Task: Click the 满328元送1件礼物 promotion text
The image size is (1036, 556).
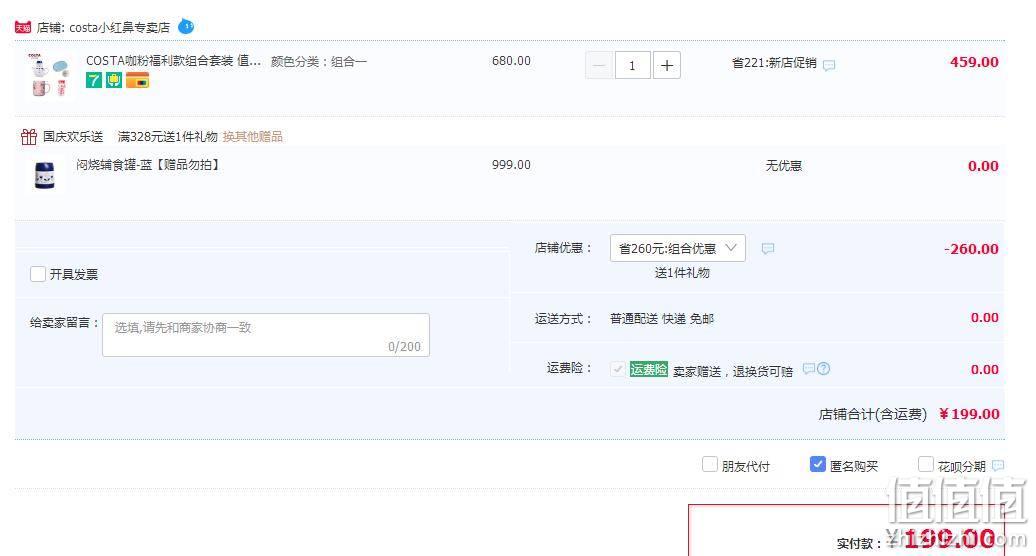Action: (x=167, y=137)
